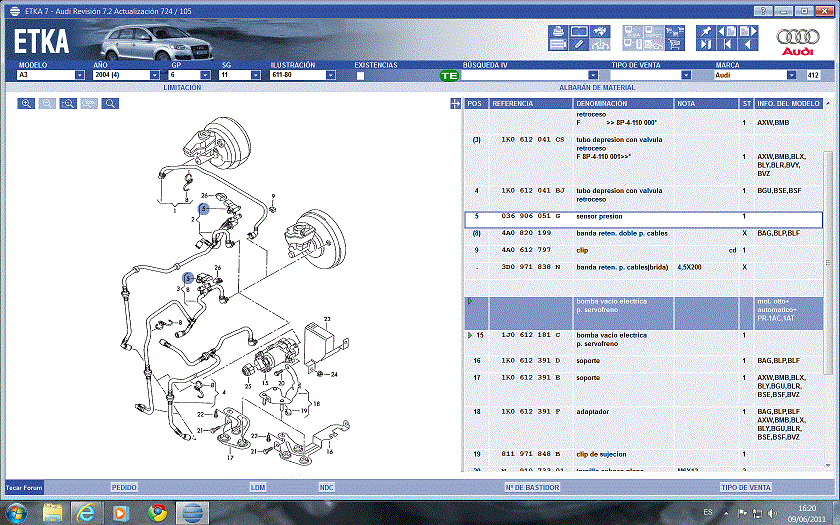Go to previous illustration page icon
This screenshot has width=840, height=525.
point(727,32)
